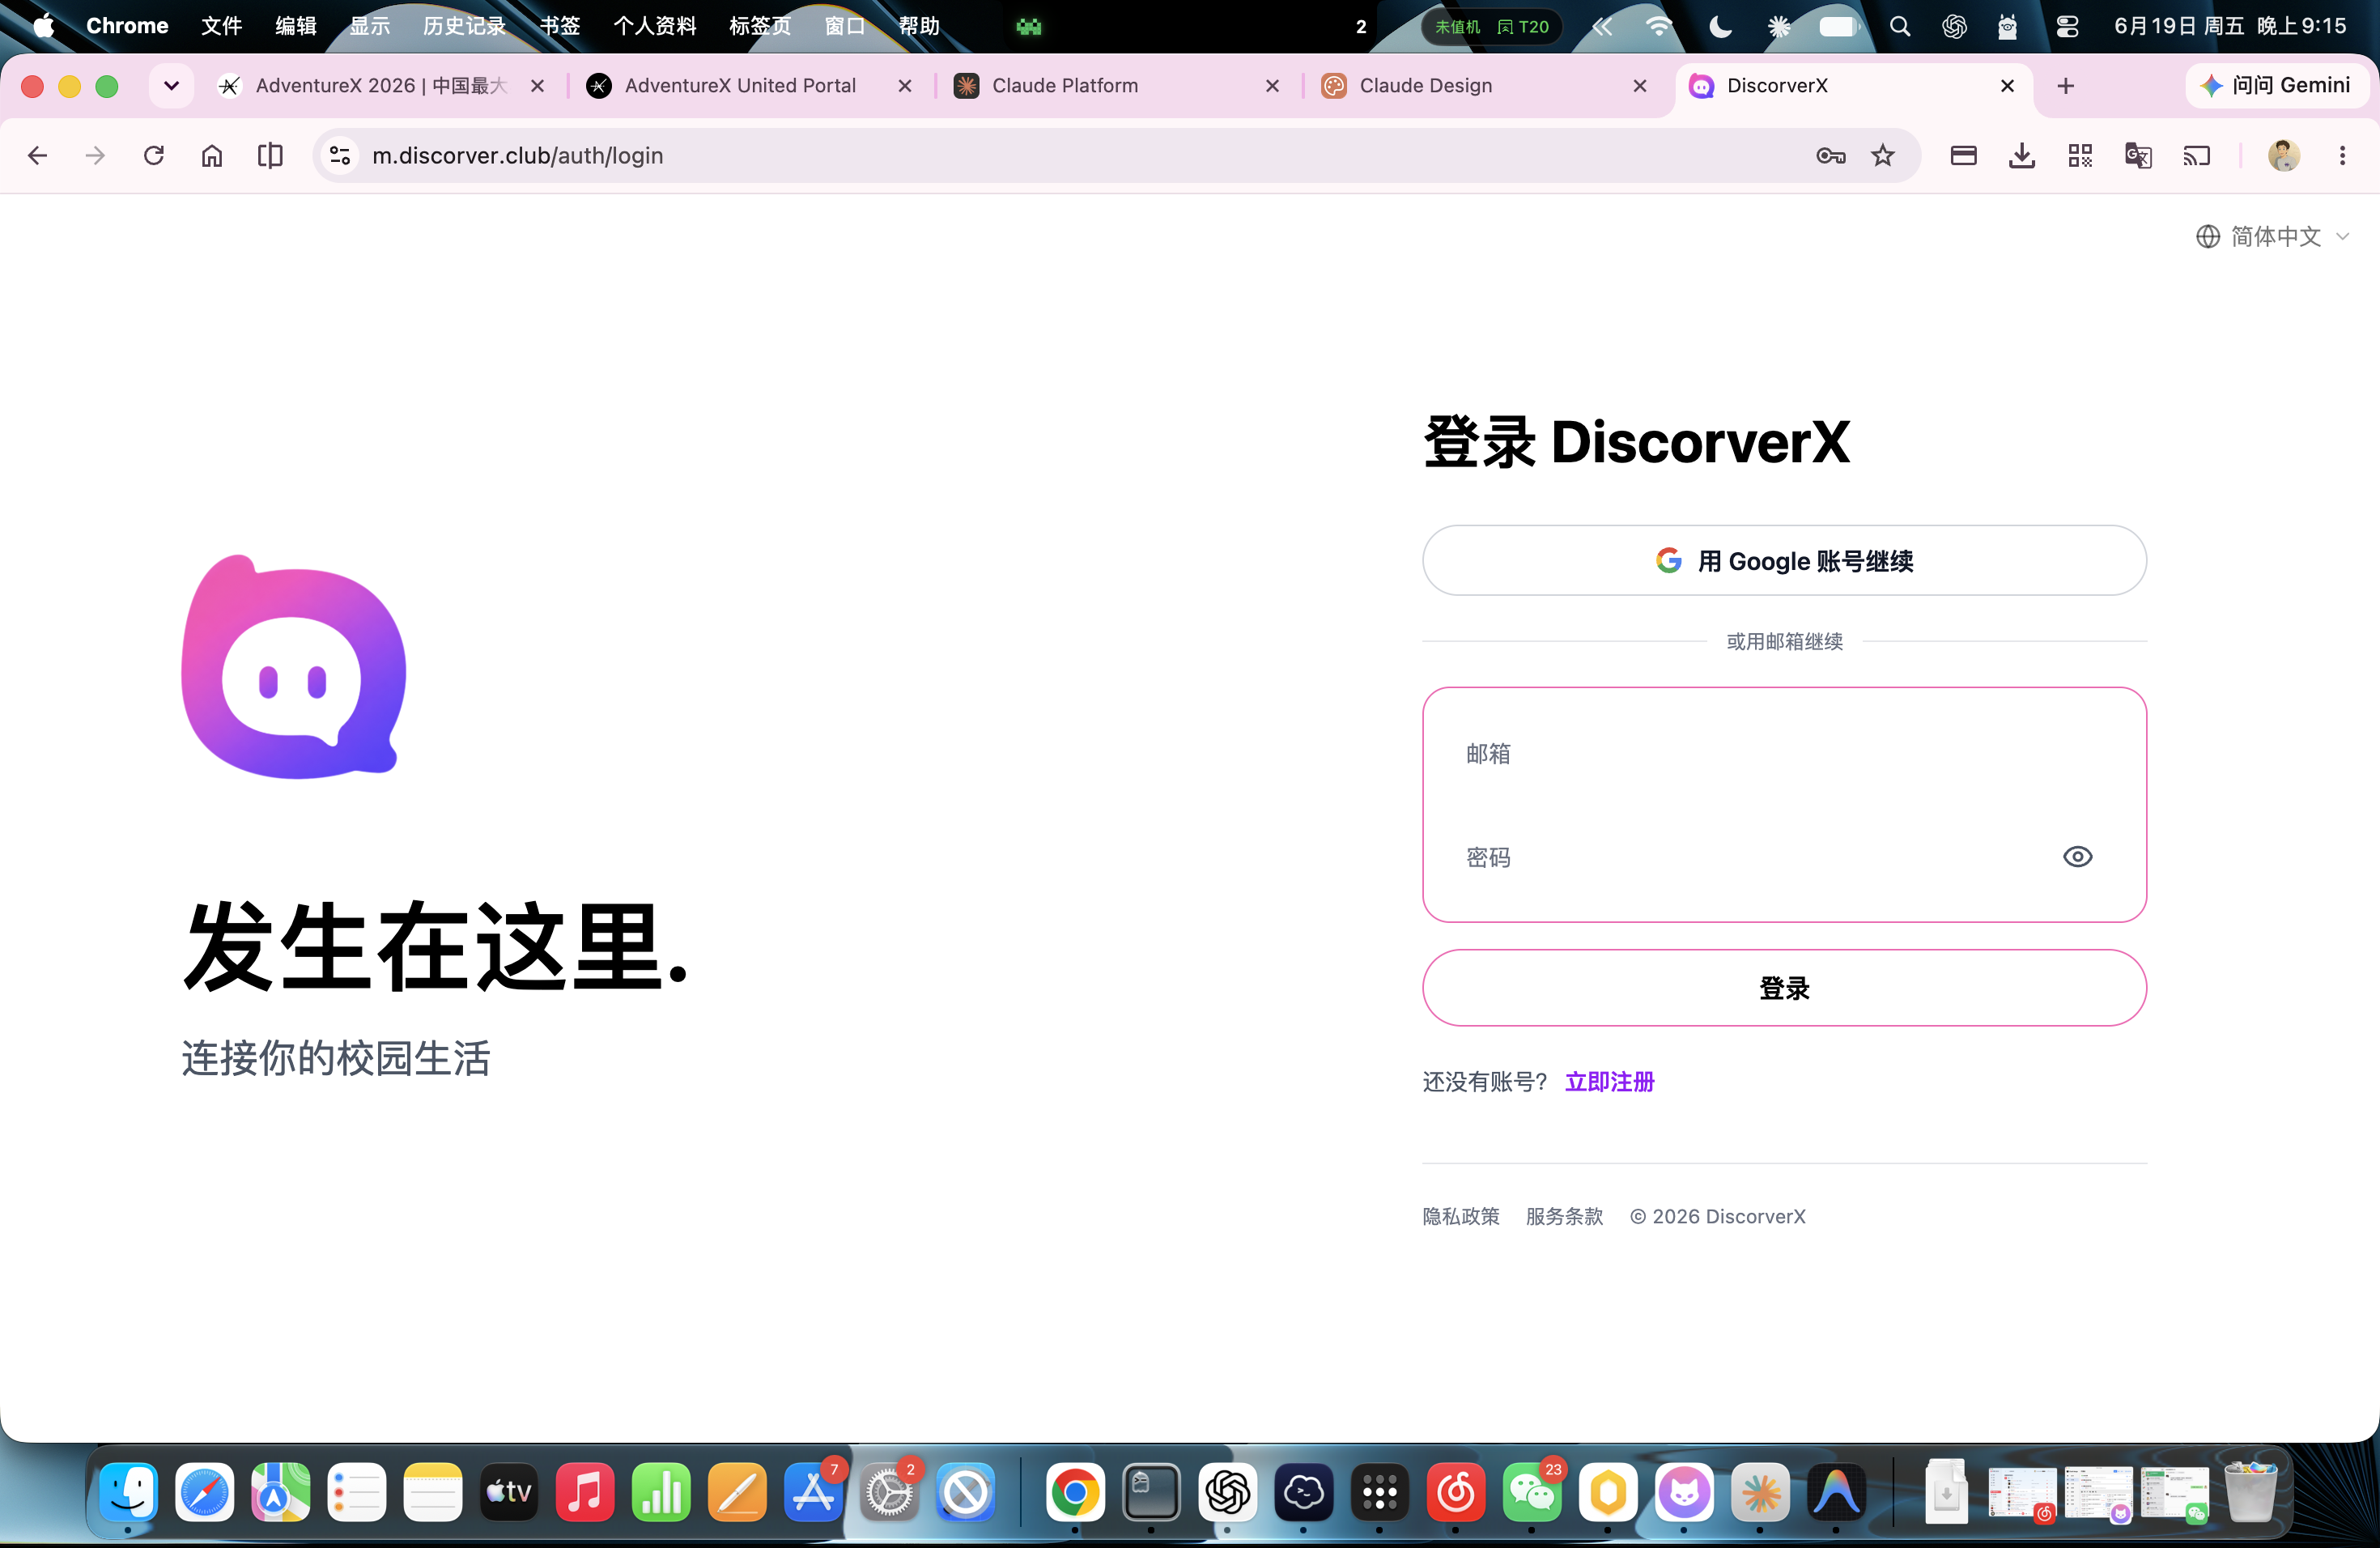The width and height of the screenshot is (2380, 1548).
Task: Open the 立即注册 link
Action: pyautogui.click(x=1609, y=1082)
